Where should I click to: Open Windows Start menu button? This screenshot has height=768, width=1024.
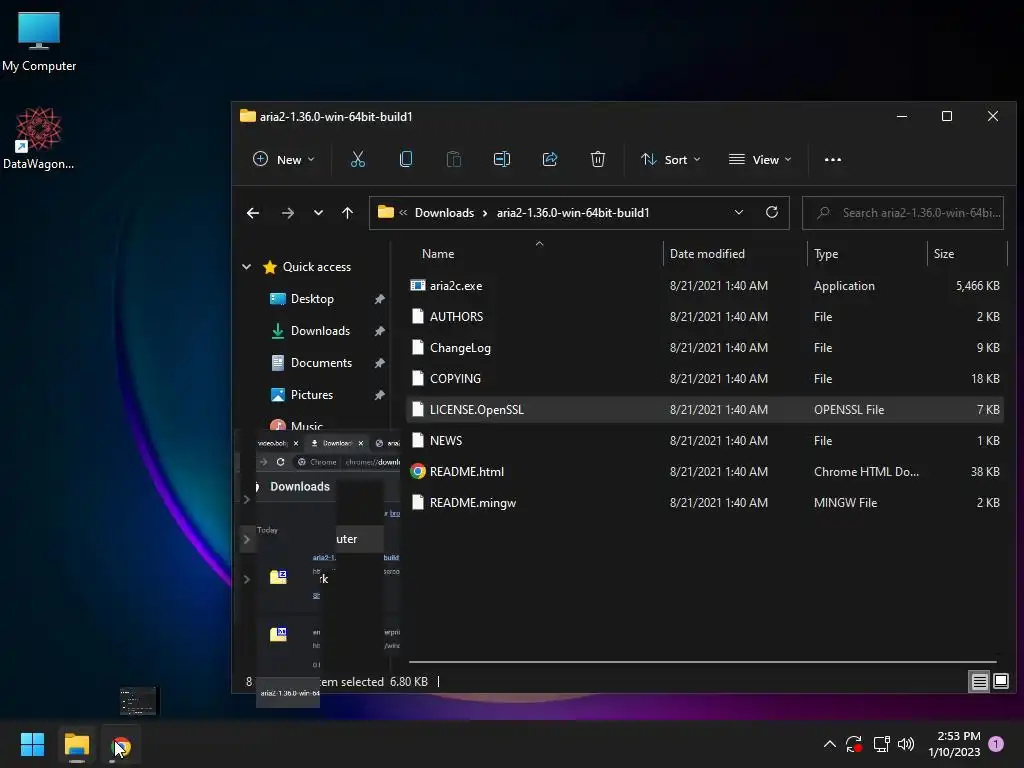pos(32,744)
